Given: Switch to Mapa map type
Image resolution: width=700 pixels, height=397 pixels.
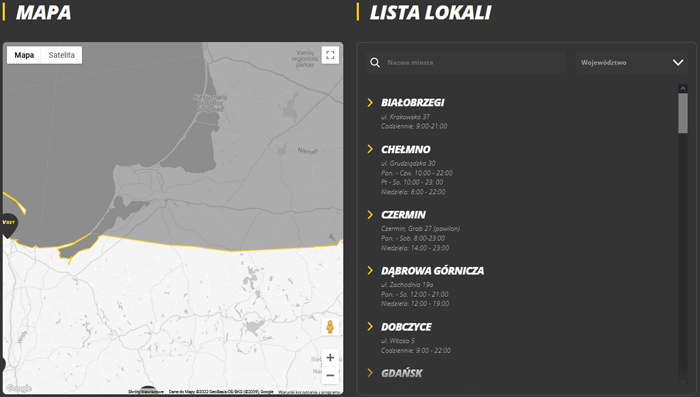Looking at the screenshot, I should pyautogui.click(x=24, y=55).
